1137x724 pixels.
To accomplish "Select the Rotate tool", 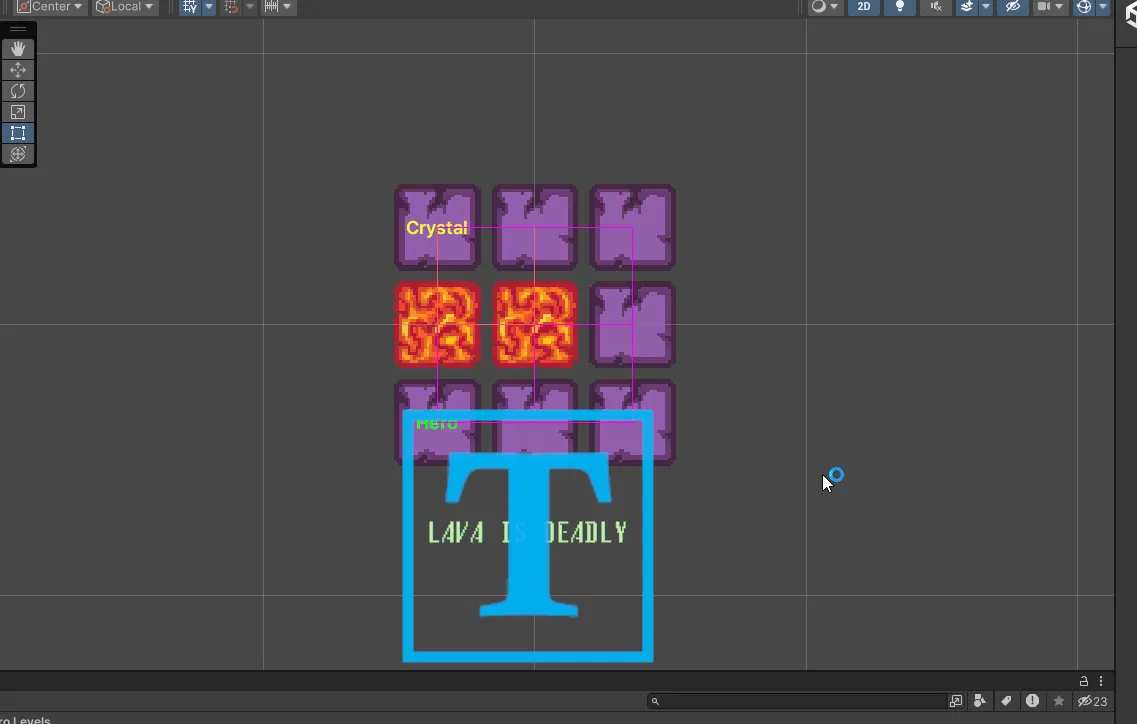I will pos(18,90).
